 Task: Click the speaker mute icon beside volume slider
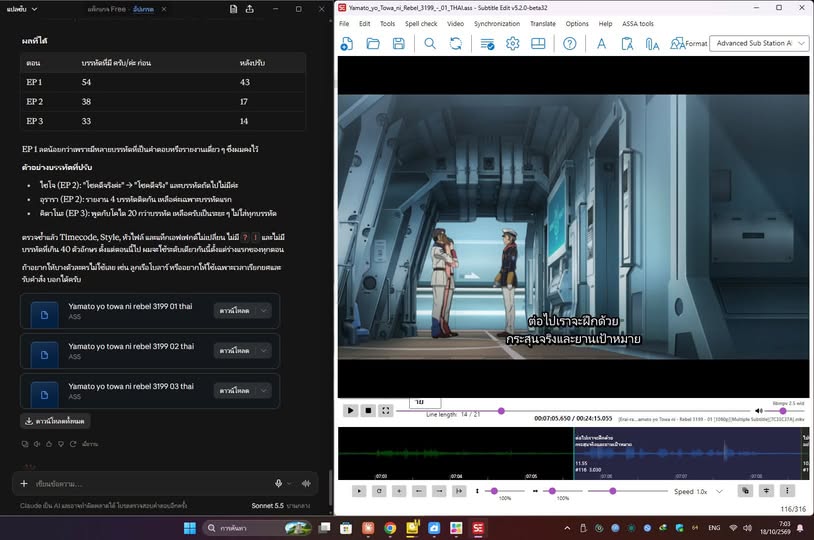tap(758, 411)
